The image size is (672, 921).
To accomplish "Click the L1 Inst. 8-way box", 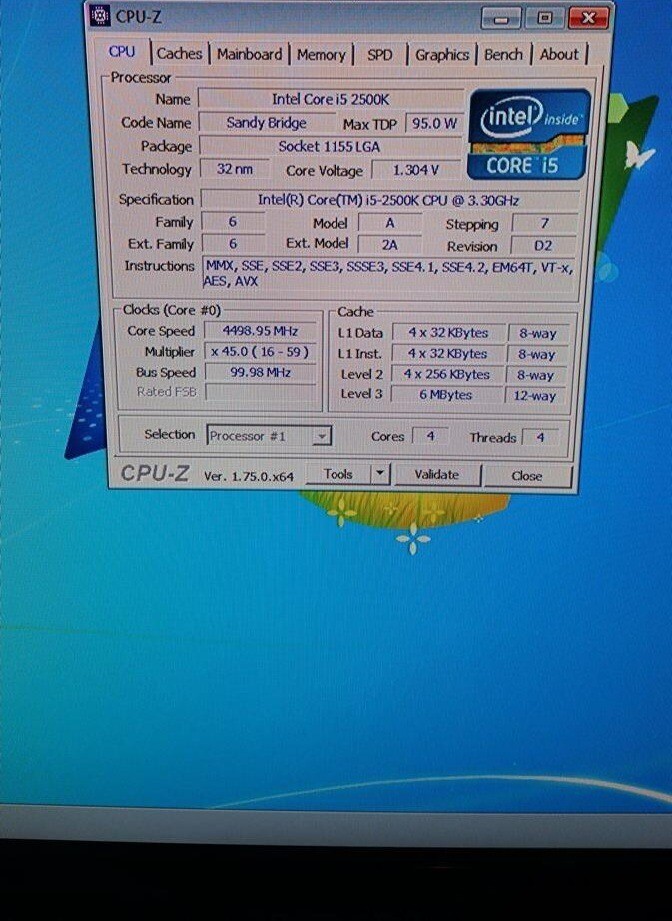I will click(x=537, y=355).
